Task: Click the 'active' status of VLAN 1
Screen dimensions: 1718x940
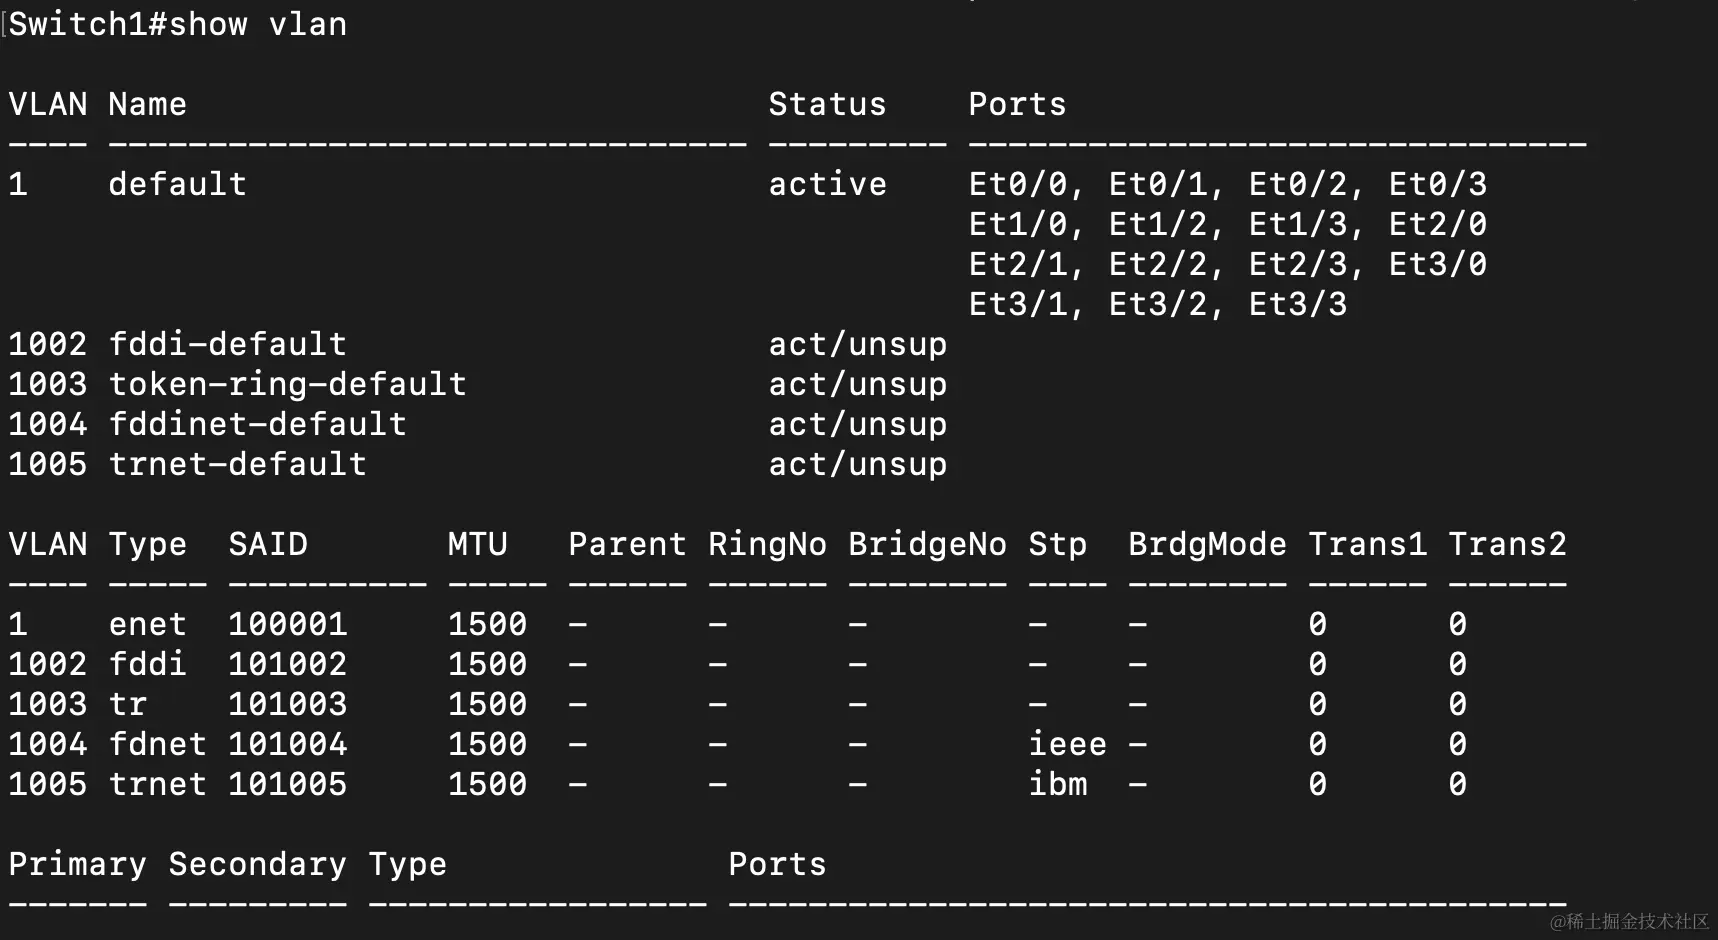Action: [x=828, y=184]
